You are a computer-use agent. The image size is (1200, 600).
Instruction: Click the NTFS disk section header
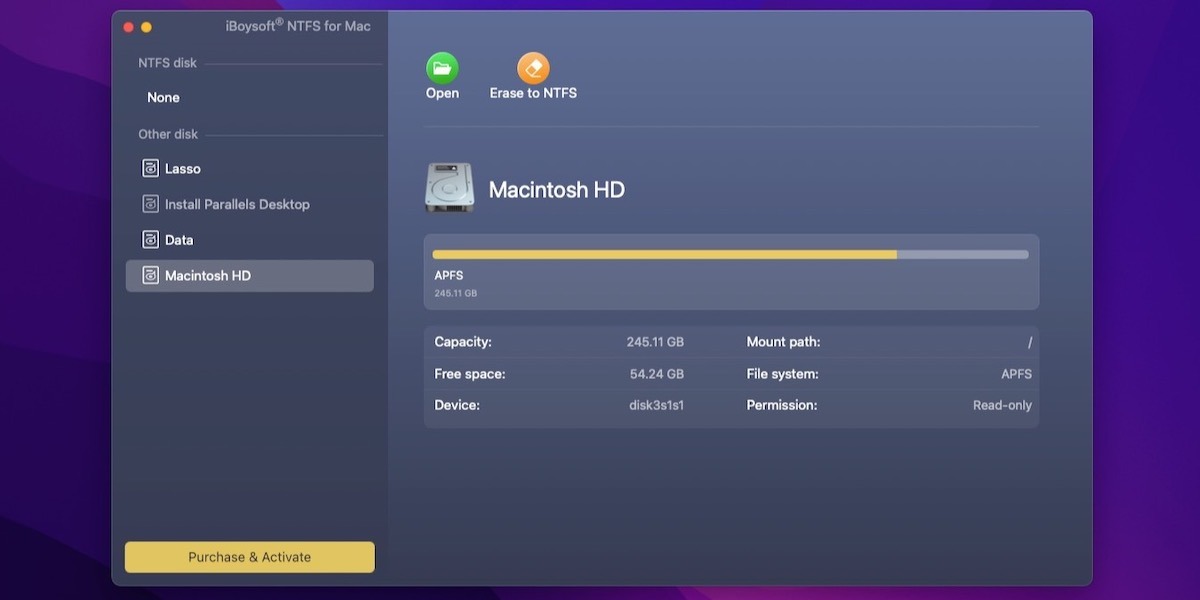(166, 62)
